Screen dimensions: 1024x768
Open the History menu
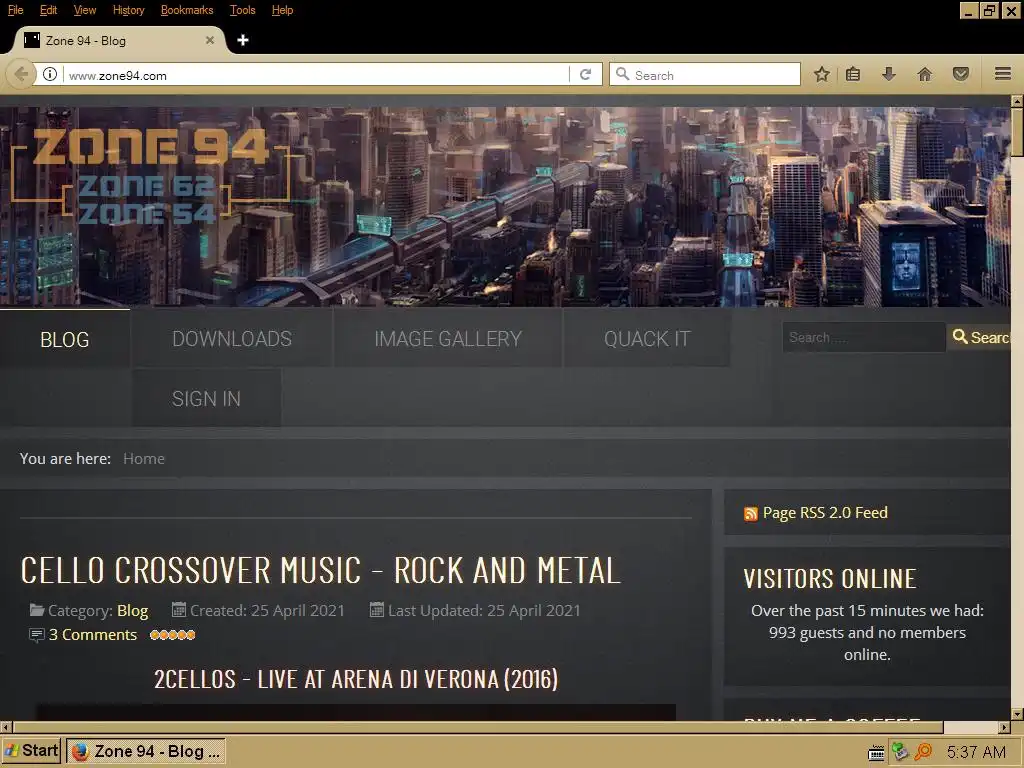[128, 10]
